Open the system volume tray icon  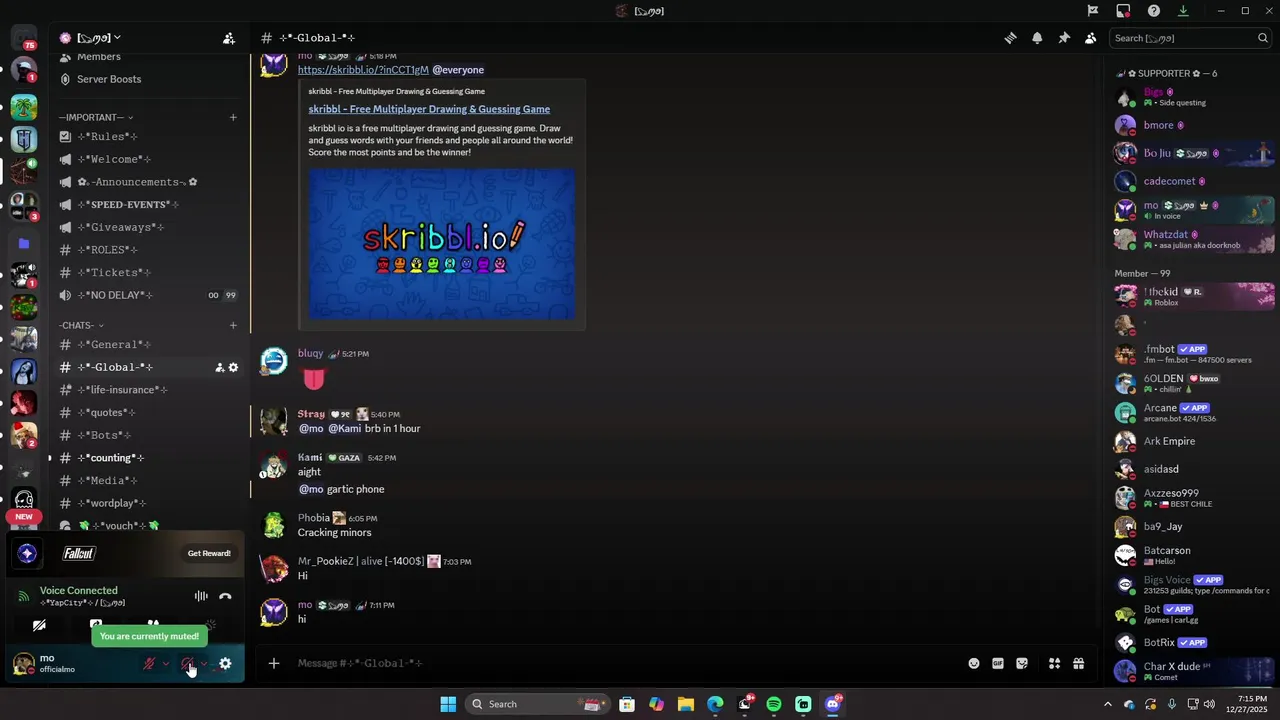(x=1209, y=704)
